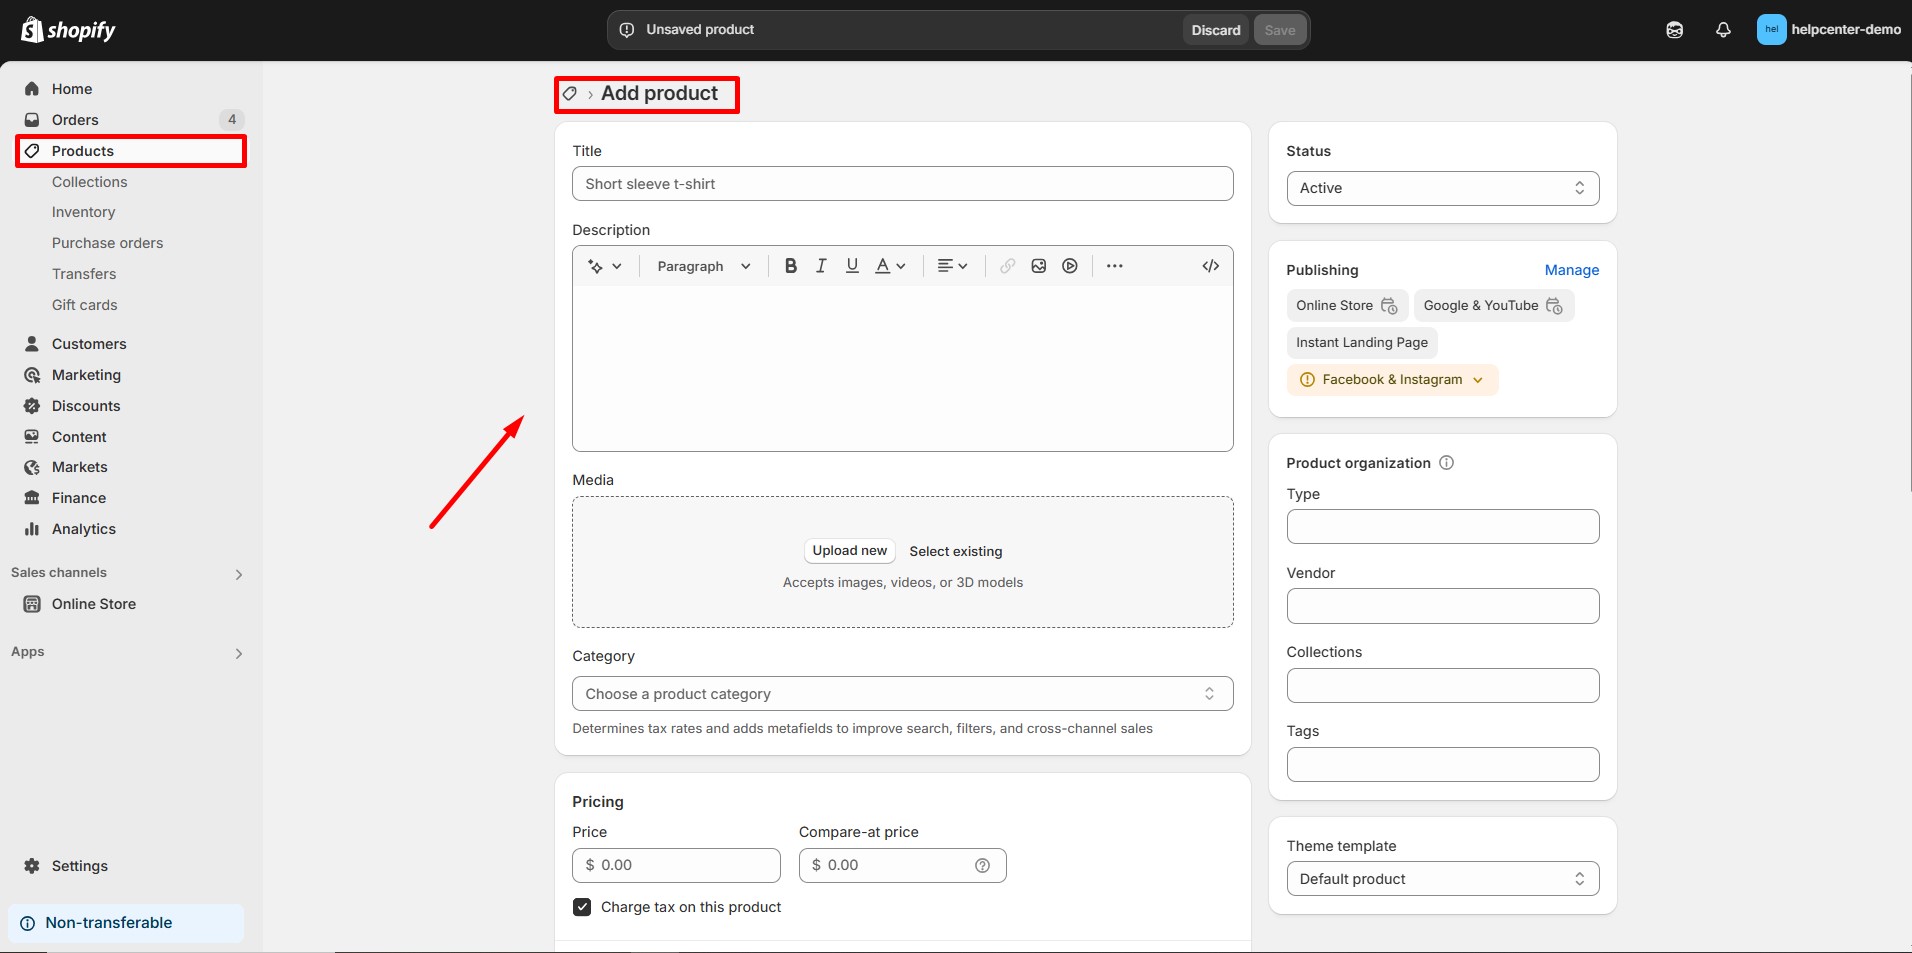Open the text color picker

(x=889, y=266)
